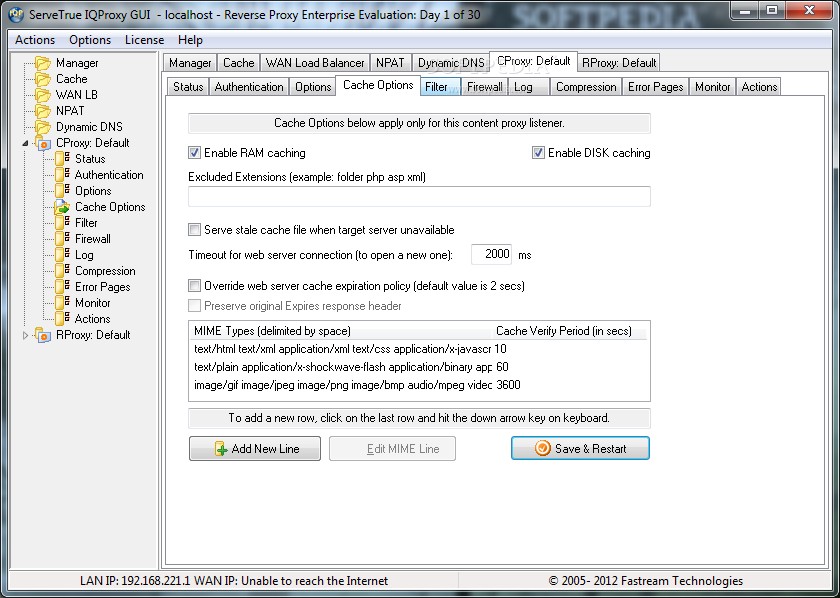The image size is (840, 598).
Task: Click the MIME Types column header
Action: 341,331
